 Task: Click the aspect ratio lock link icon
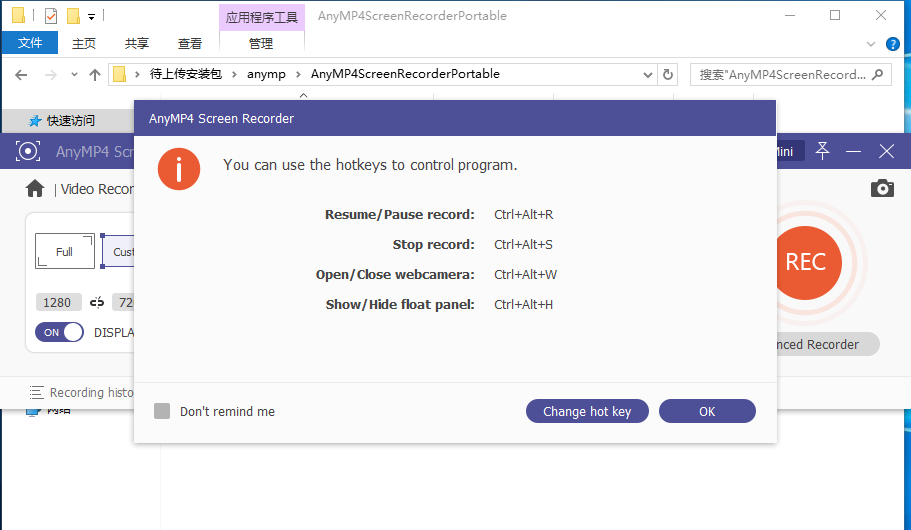coord(96,302)
